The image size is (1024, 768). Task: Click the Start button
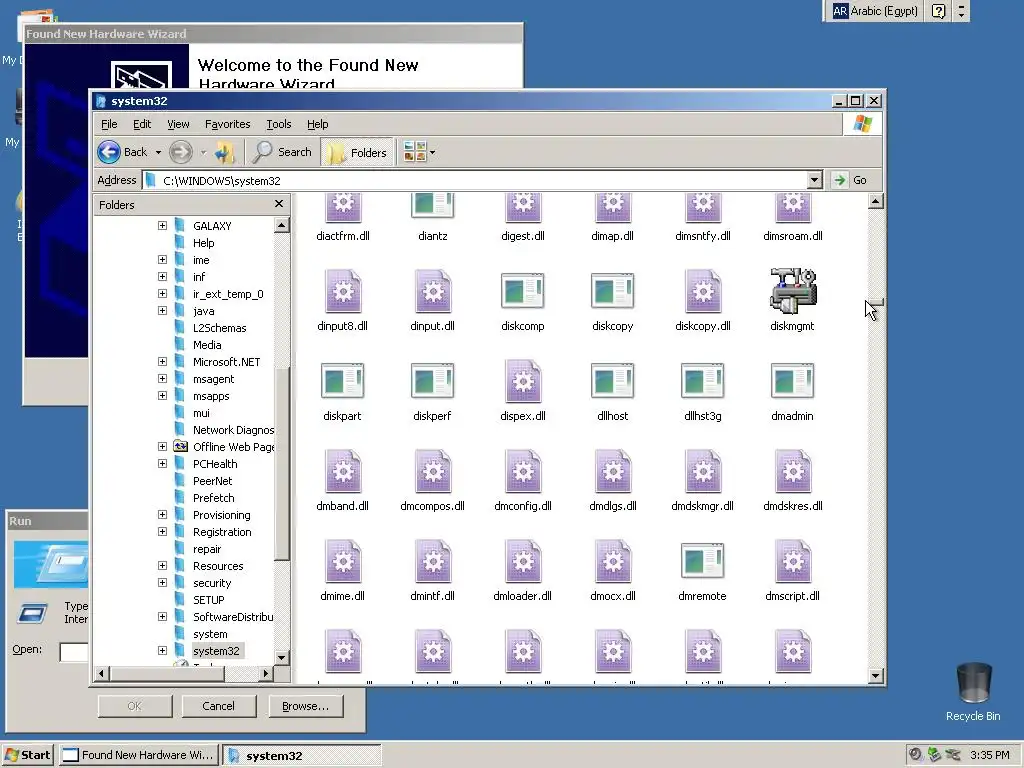pos(27,755)
